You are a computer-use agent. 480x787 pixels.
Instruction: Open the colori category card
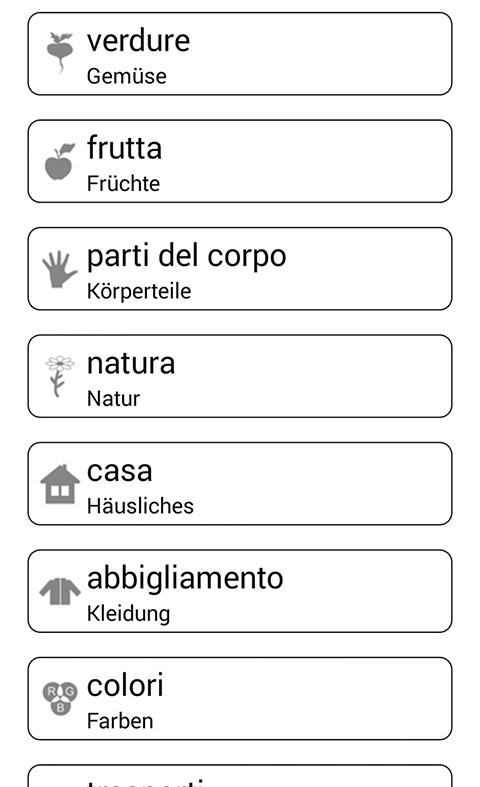click(x=240, y=698)
